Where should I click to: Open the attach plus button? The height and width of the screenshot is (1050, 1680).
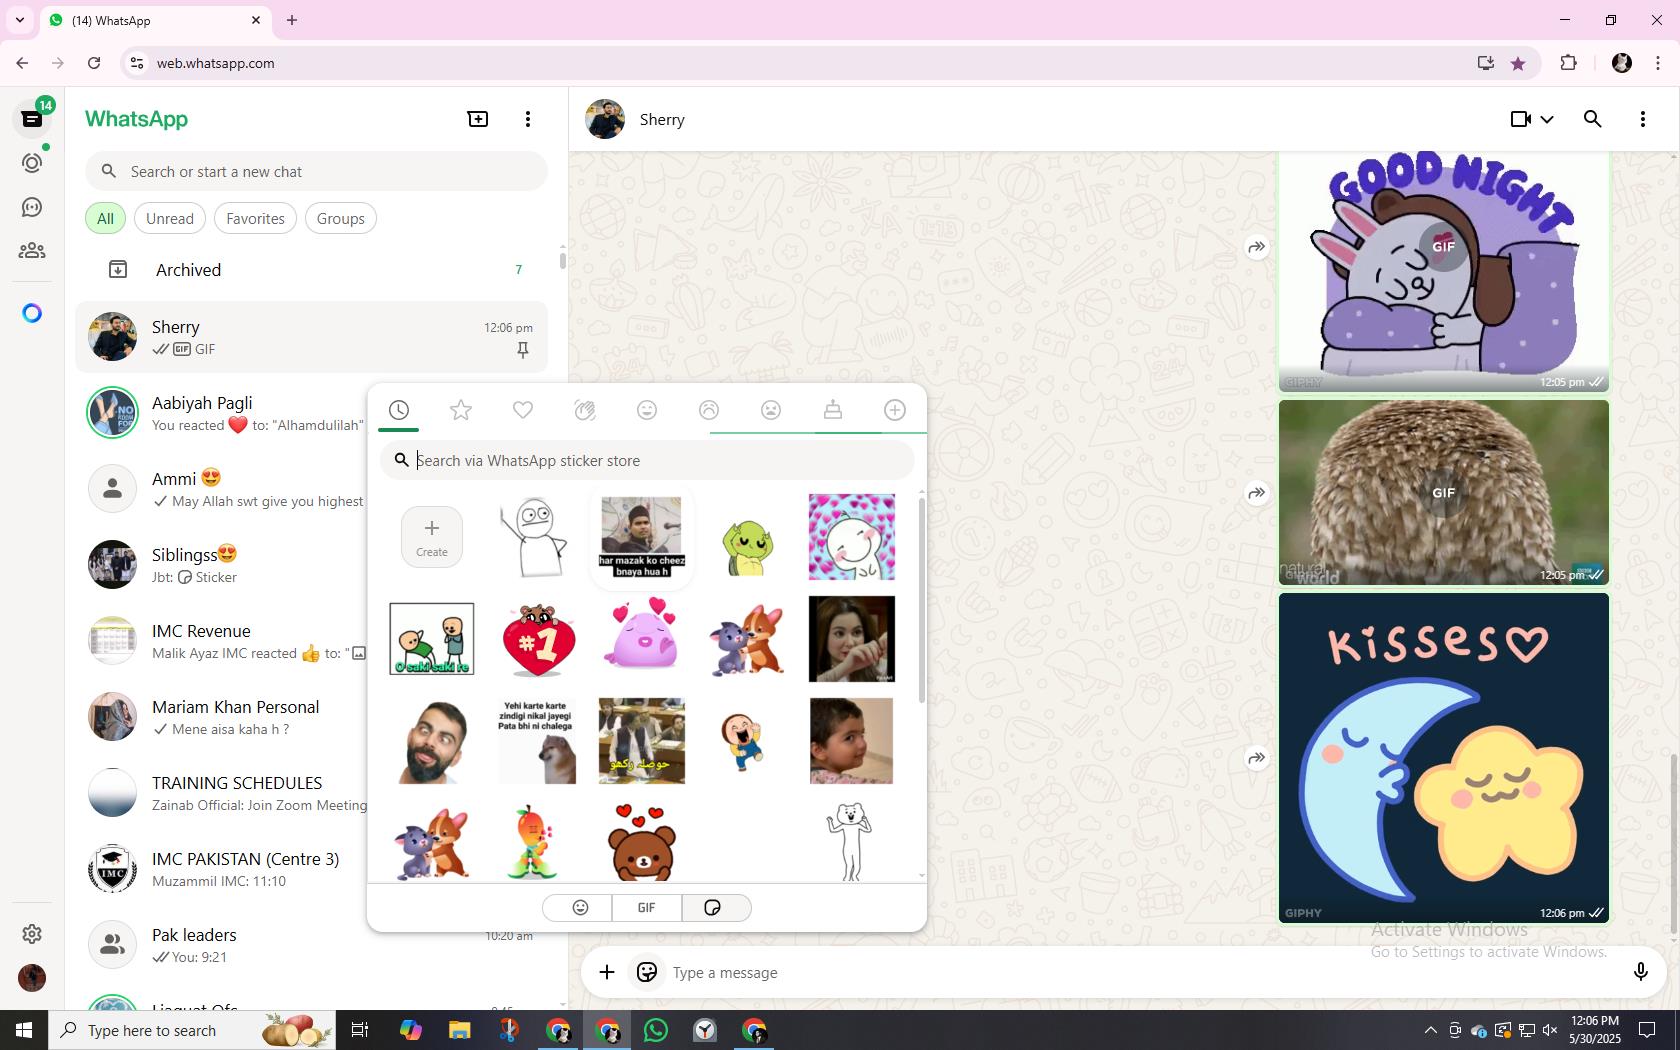click(607, 972)
